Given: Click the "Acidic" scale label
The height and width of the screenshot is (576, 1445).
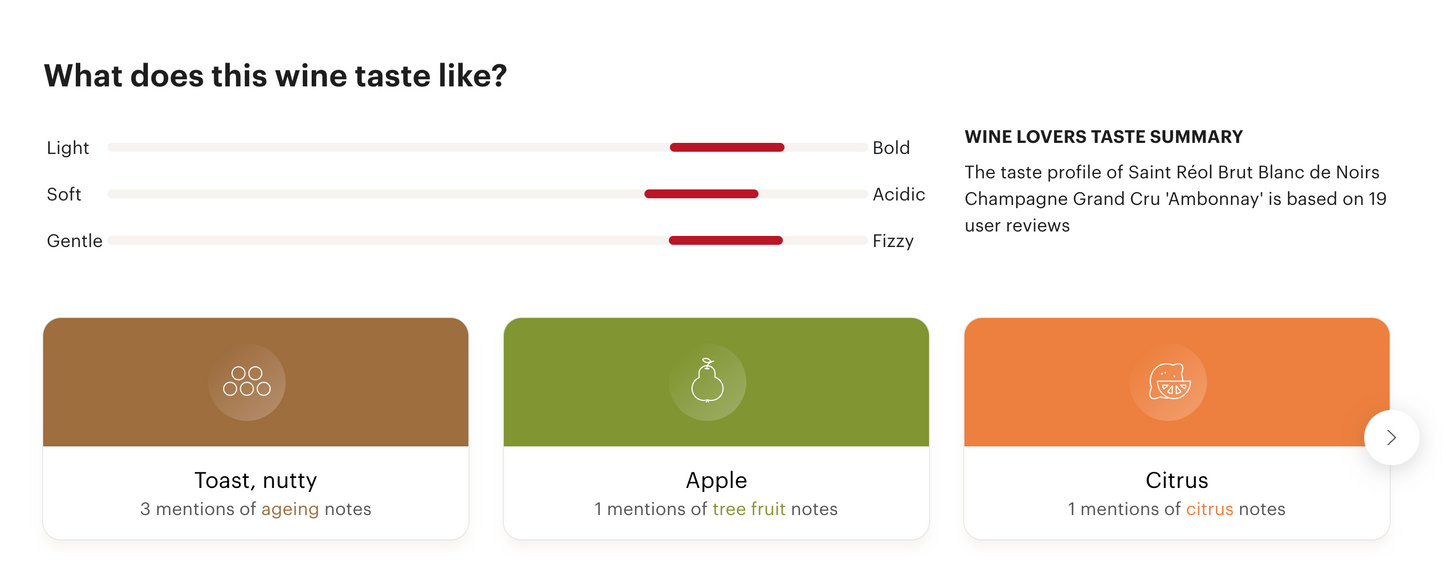Looking at the screenshot, I should 899,194.
